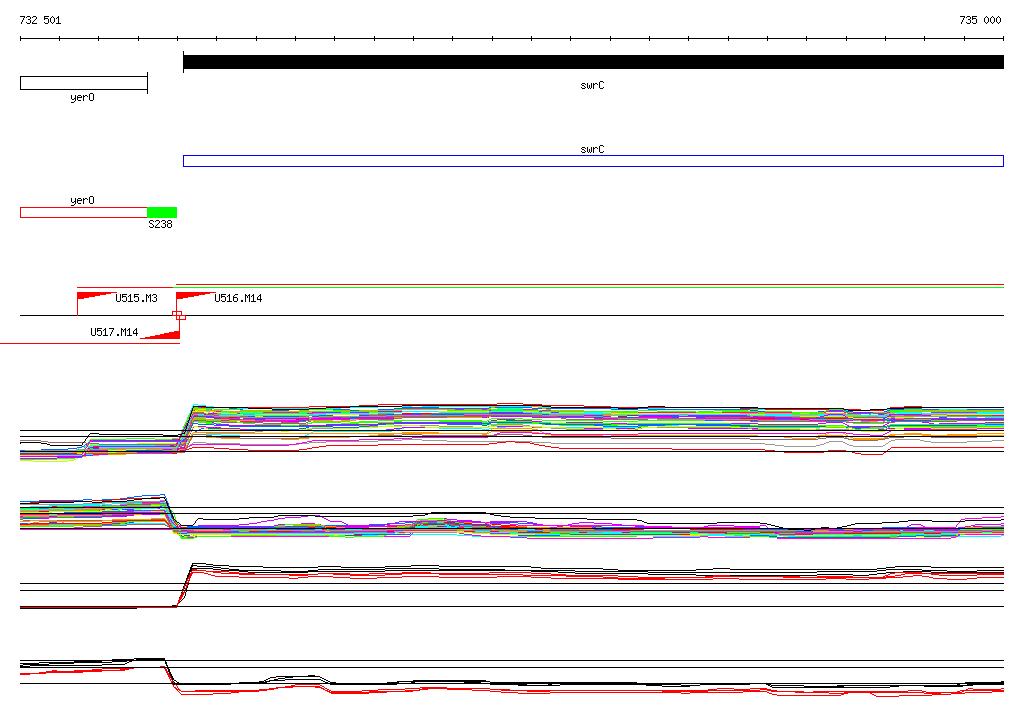Click the 'U517.M14' label
Screen dimensions: 1024x714
coord(114,332)
